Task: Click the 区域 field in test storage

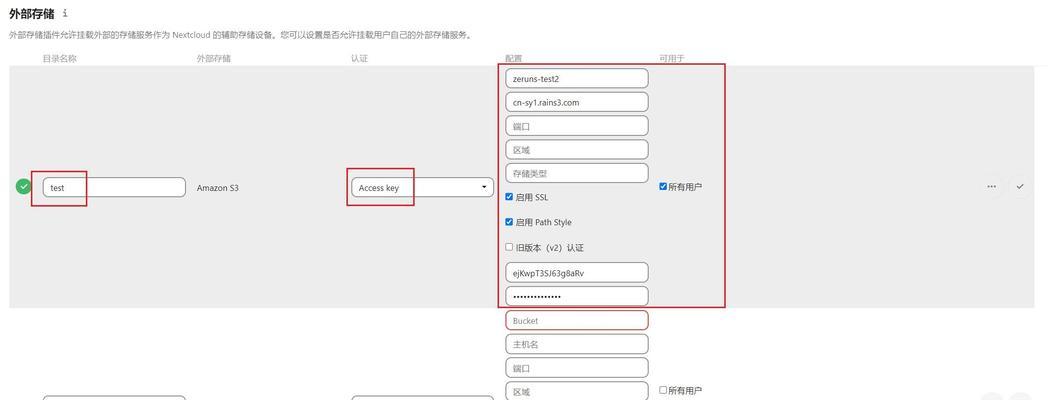Action: (x=577, y=150)
